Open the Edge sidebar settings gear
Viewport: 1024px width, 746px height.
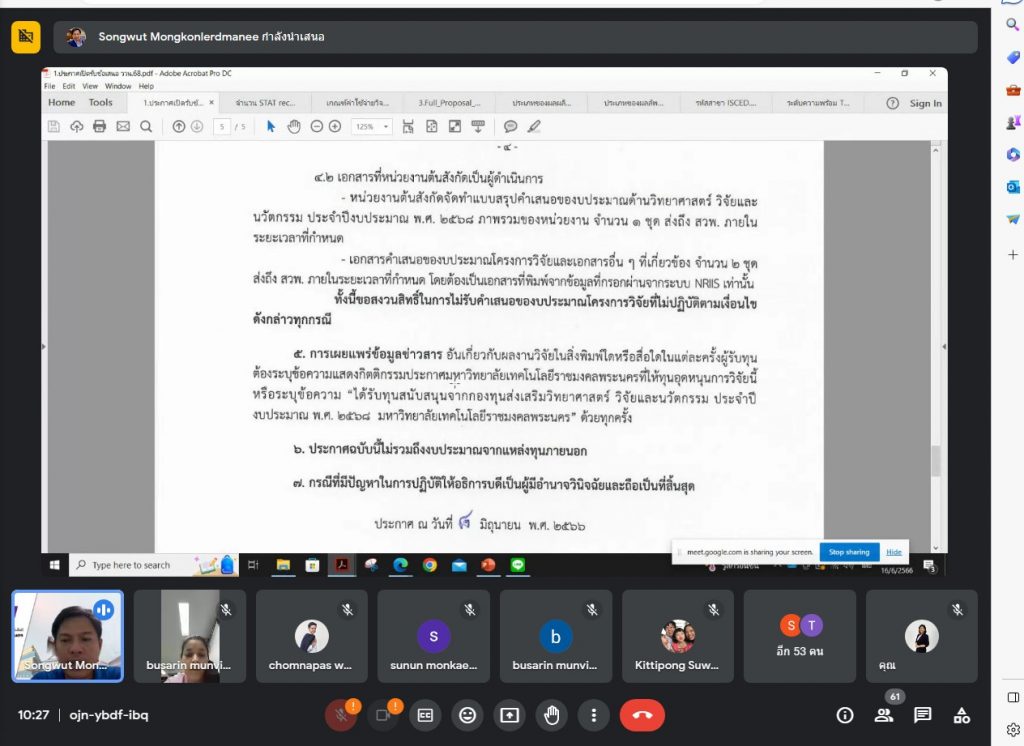coord(1013,730)
